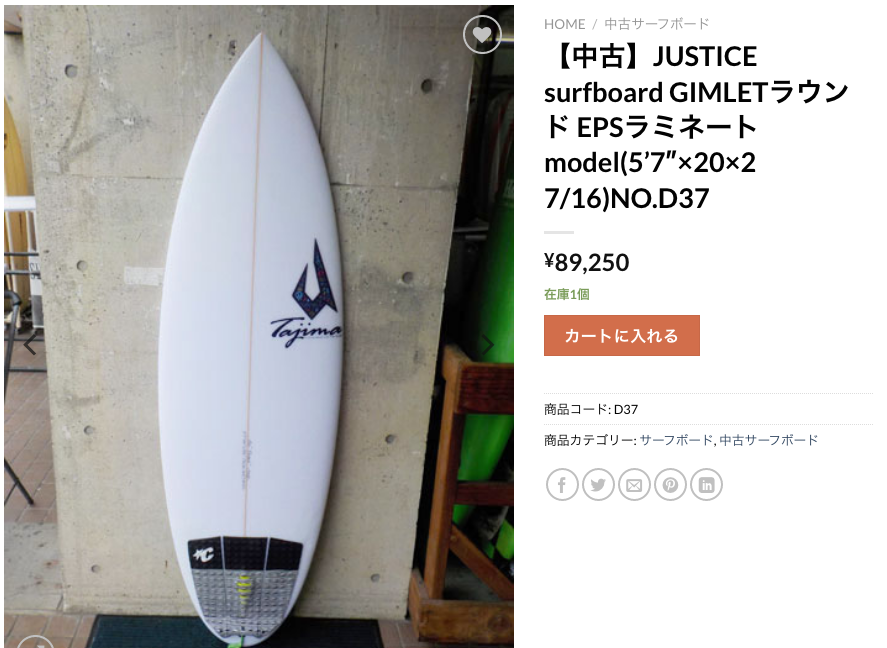Email this product to a friend
This screenshot has width=887, height=648.
(634, 485)
